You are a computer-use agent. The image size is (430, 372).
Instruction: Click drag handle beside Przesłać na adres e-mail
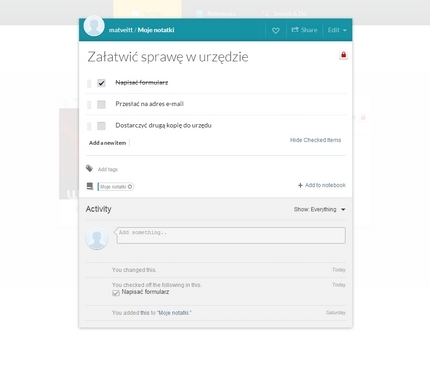[89, 105]
